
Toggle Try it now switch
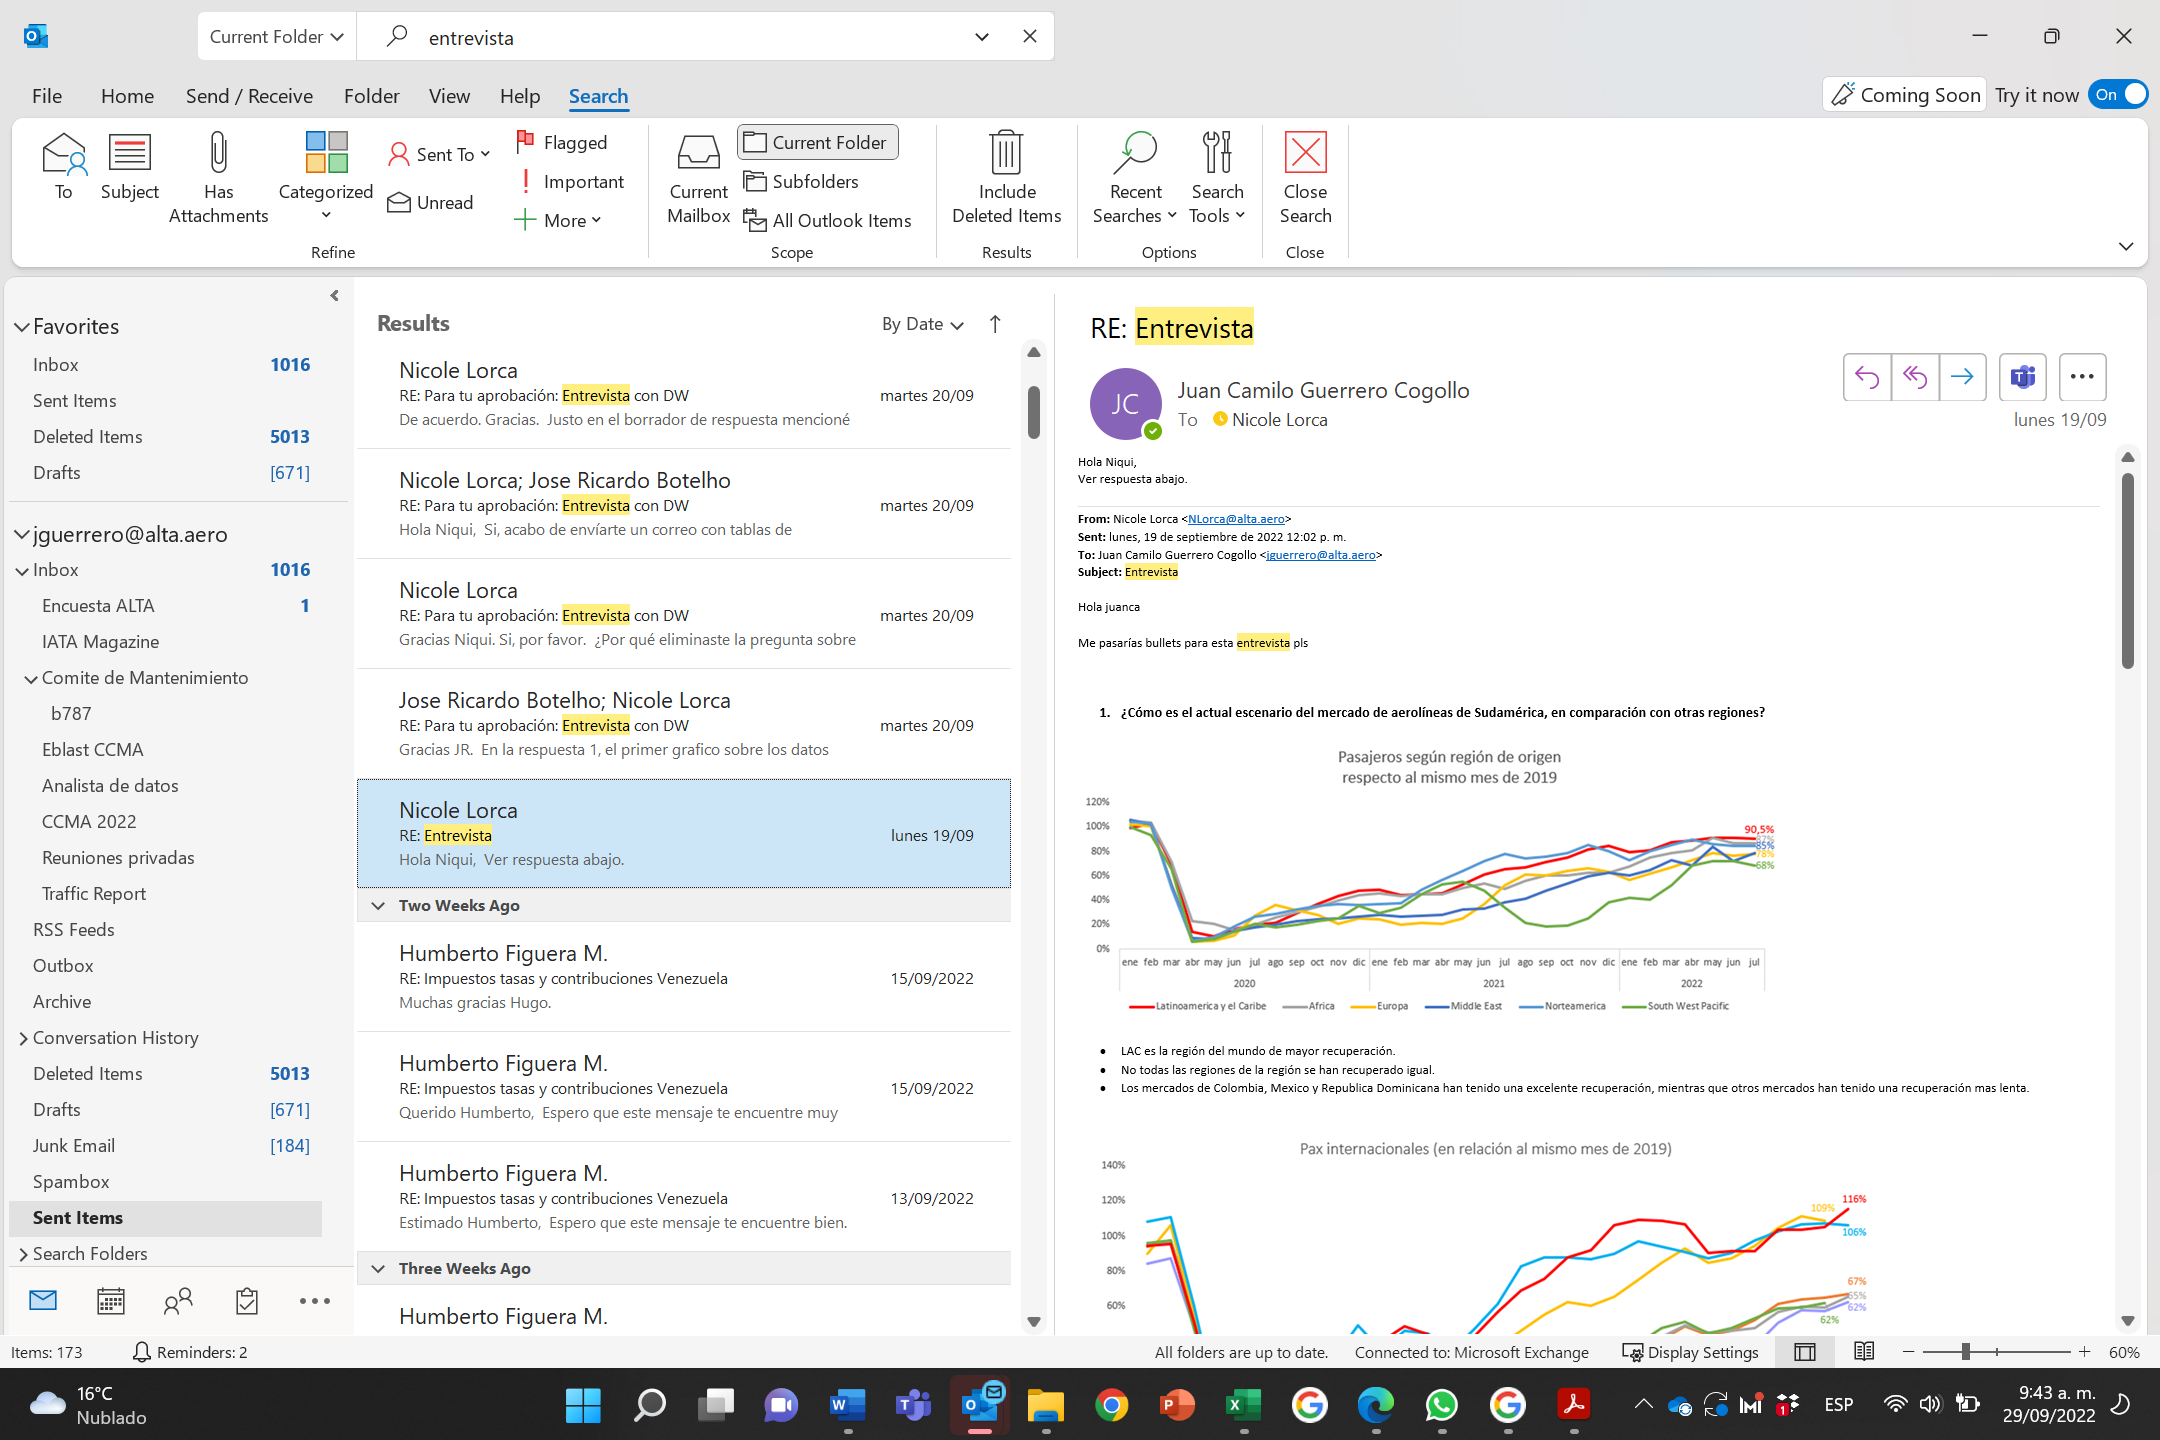click(2118, 95)
